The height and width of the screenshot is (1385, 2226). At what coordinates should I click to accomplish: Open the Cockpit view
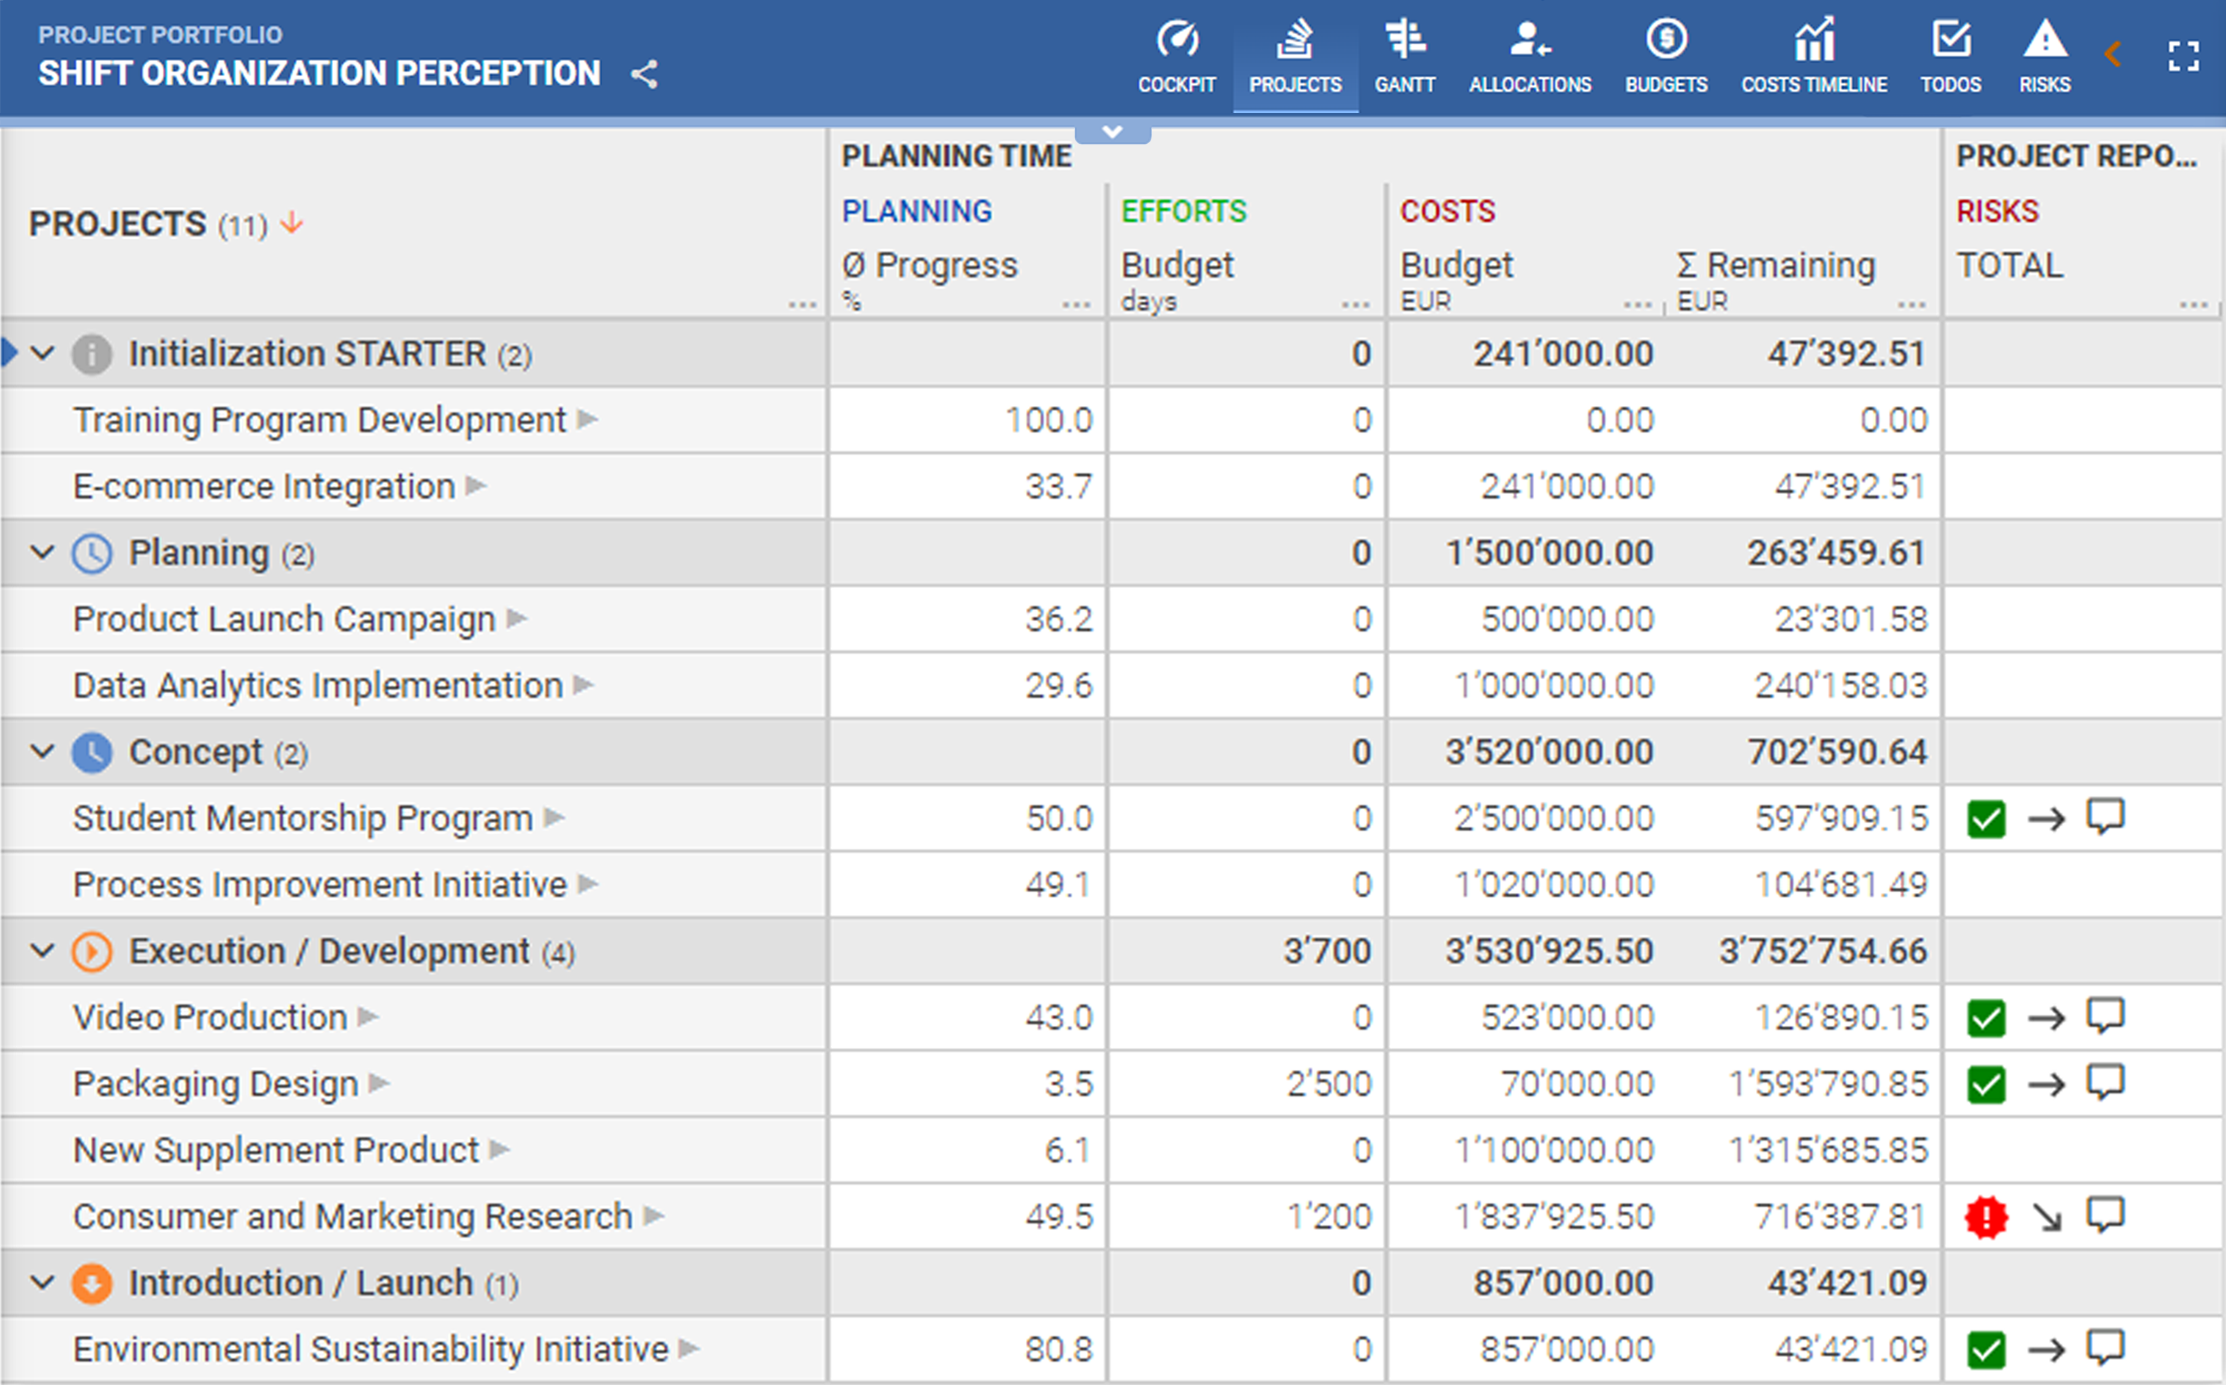pos(1177,58)
